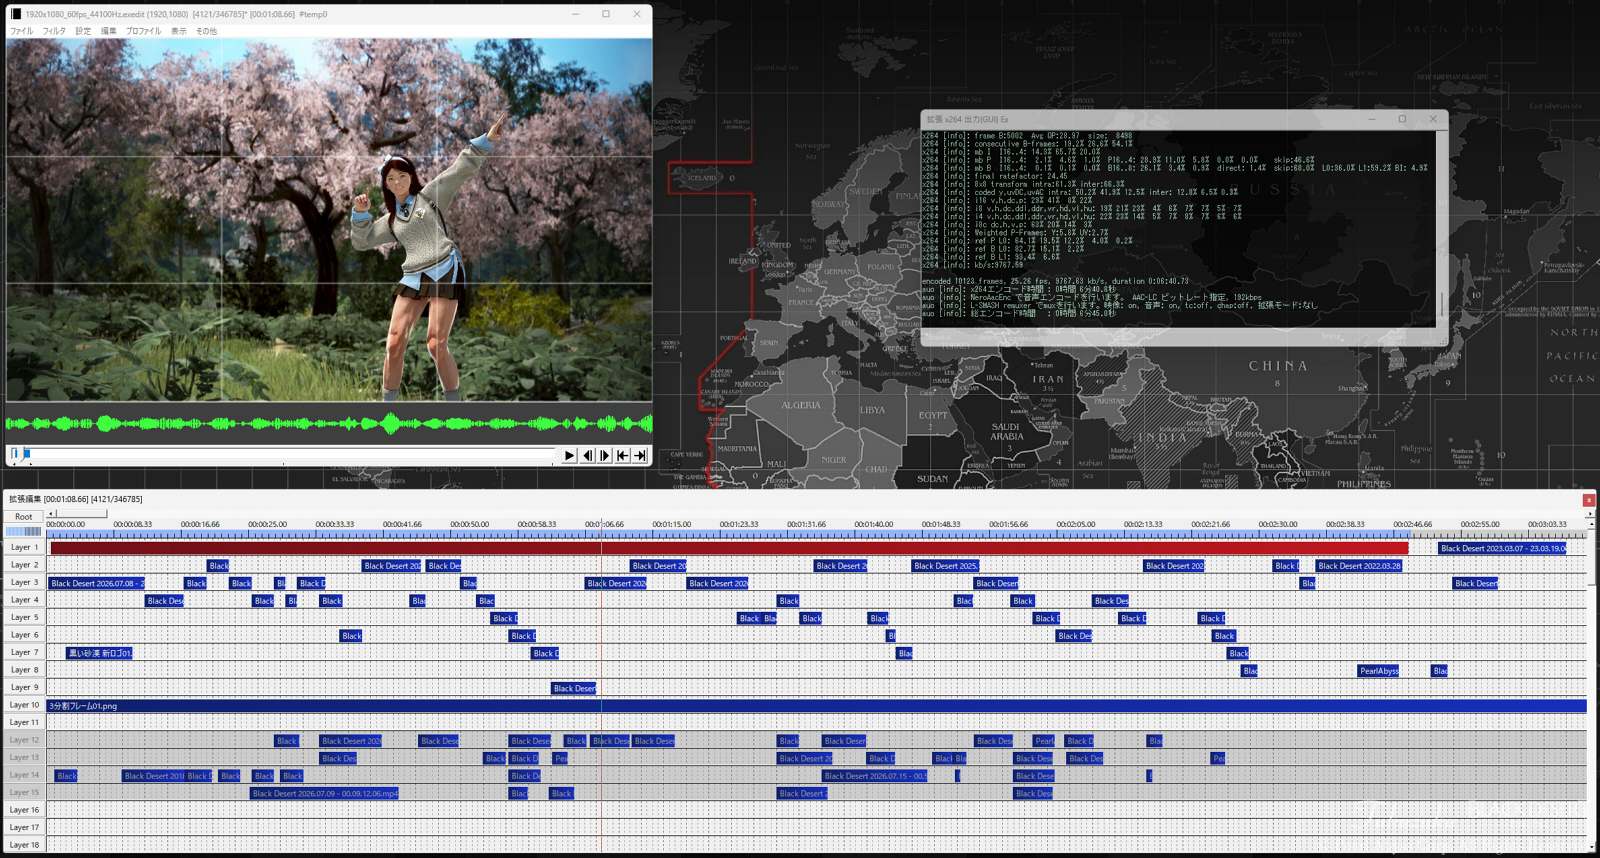
Task: Toggle visibility of Layer 10
Action: 24,705
